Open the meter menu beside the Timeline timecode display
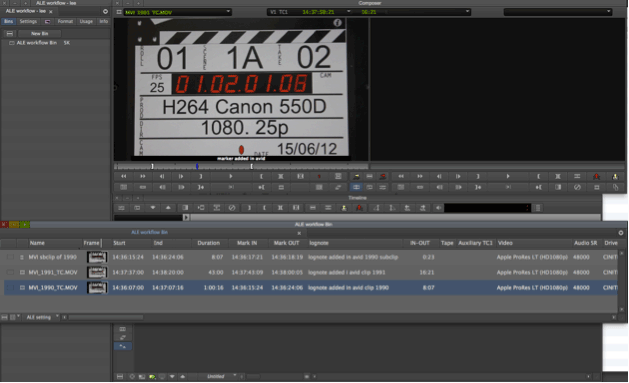The height and width of the screenshot is (383, 629). tap(538, 208)
